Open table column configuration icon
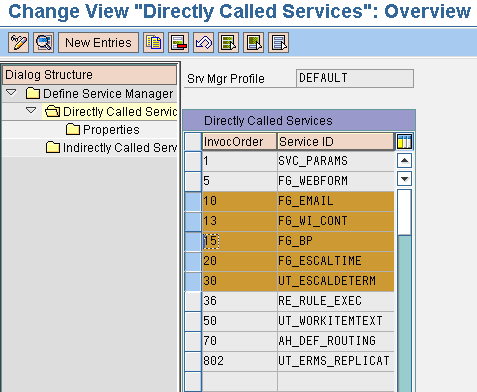 404,142
